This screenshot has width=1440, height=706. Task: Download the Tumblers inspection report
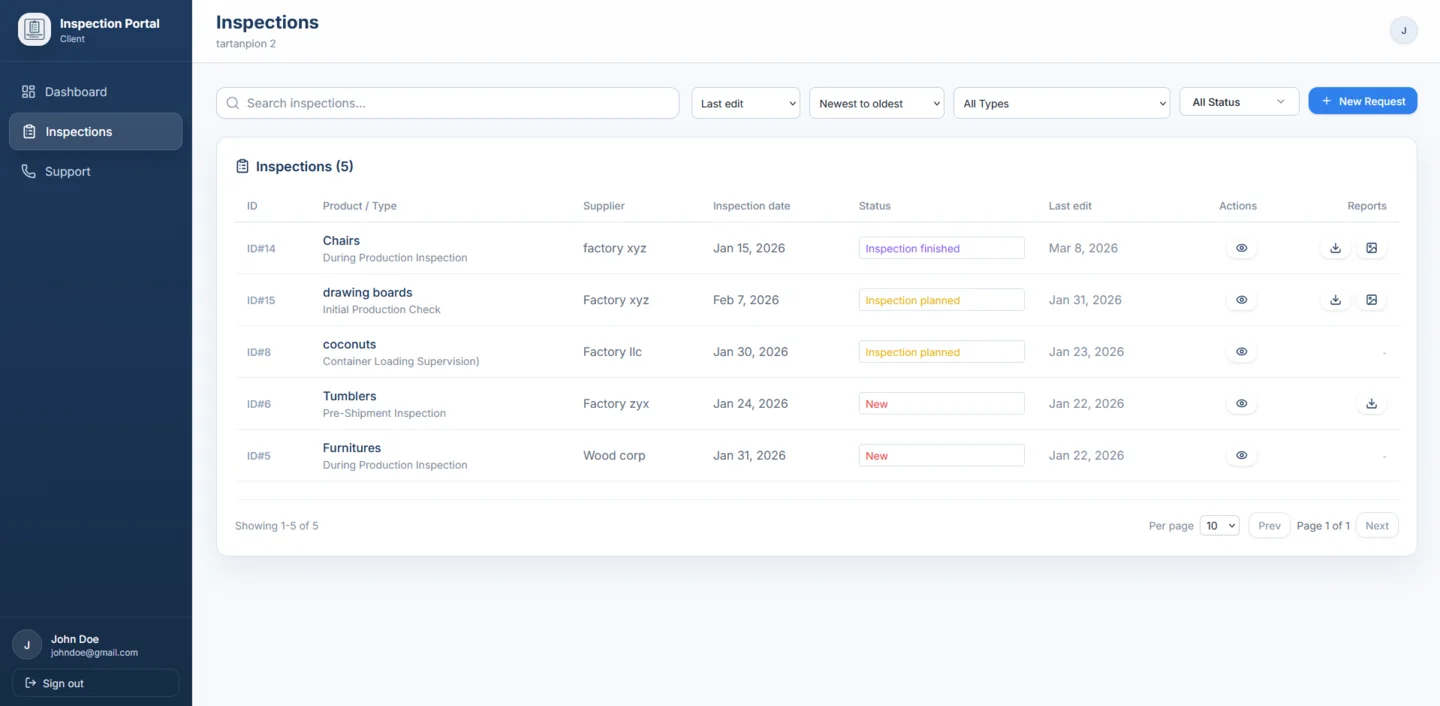coord(1371,404)
